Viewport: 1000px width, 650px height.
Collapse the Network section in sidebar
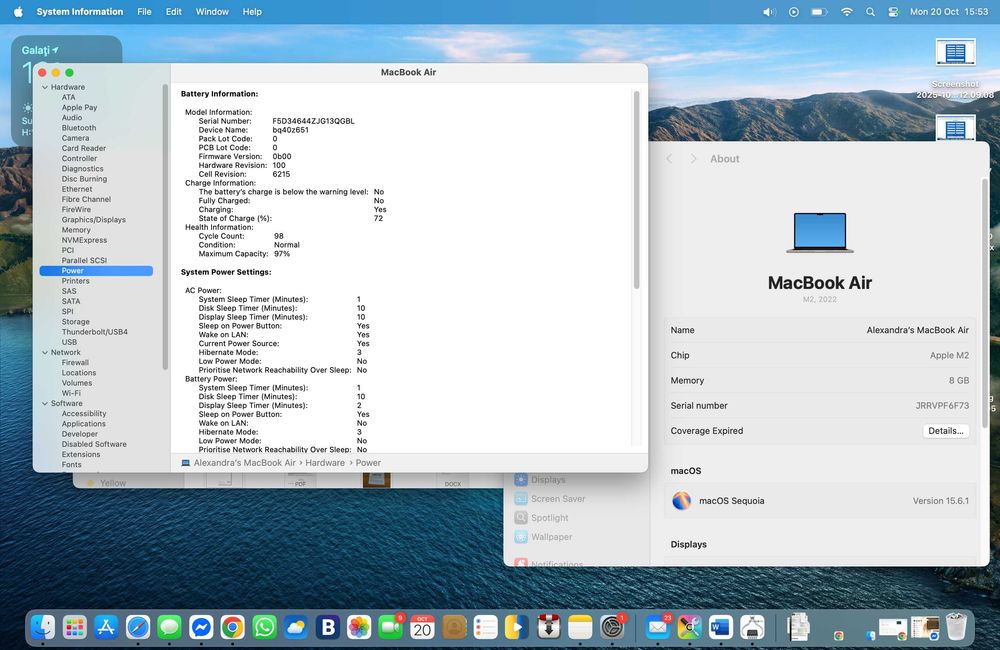pos(44,352)
